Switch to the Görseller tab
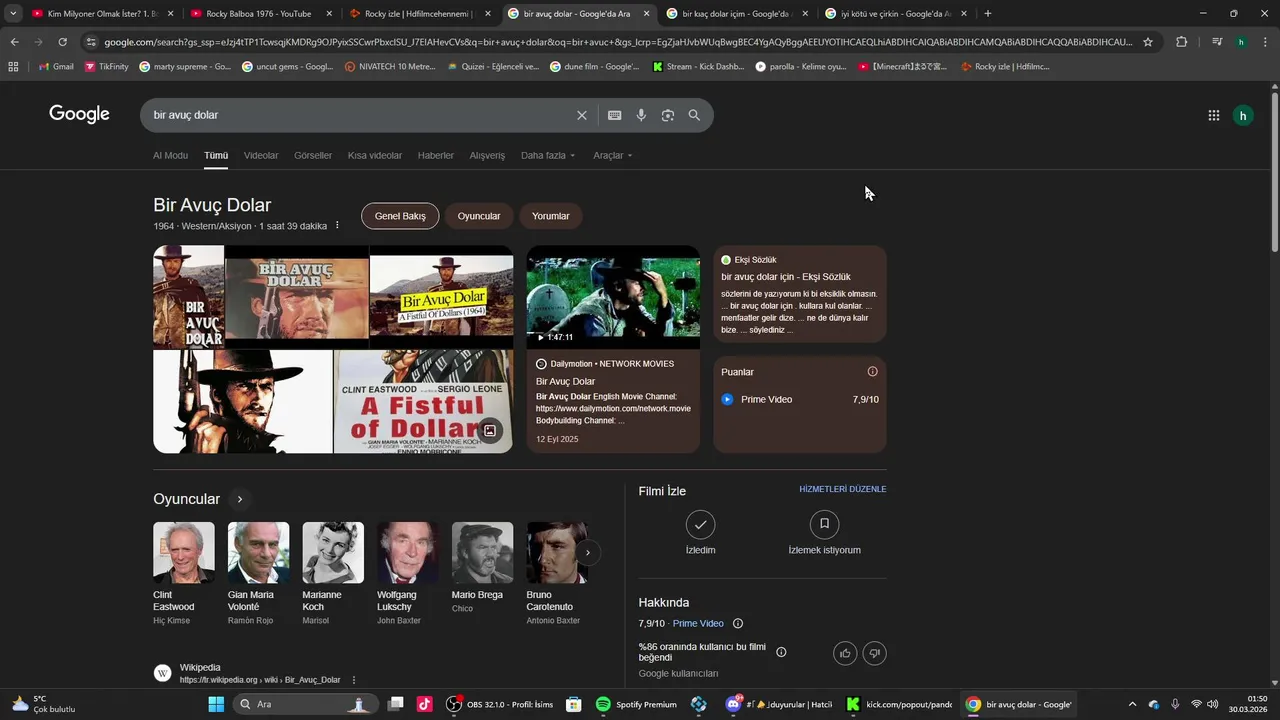Image resolution: width=1280 pixels, height=720 pixels. click(x=313, y=155)
